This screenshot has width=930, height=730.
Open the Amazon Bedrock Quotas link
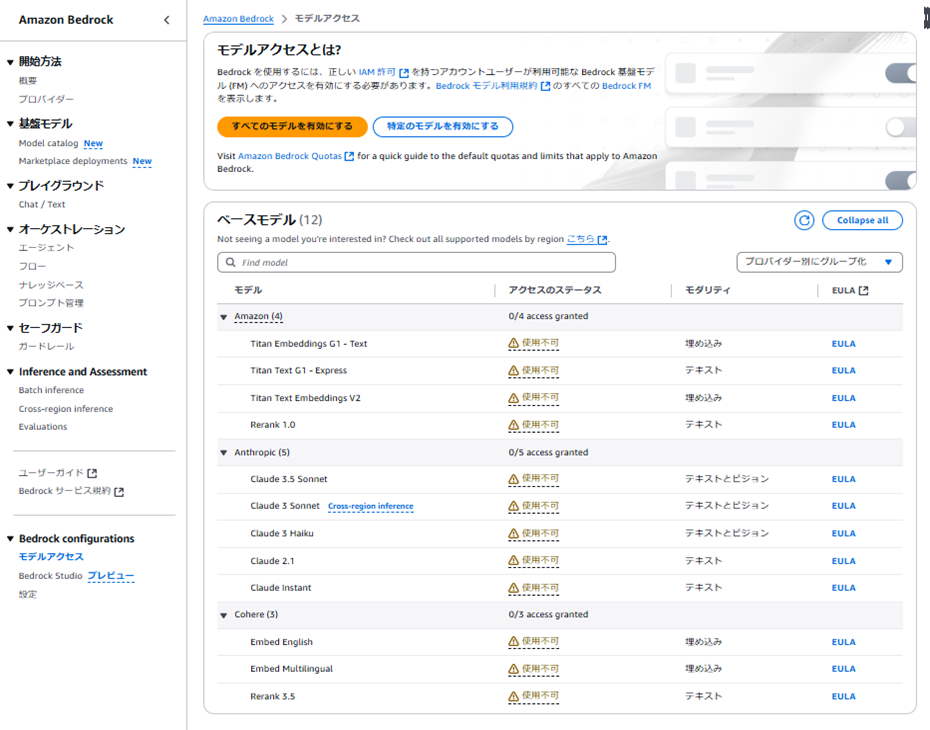pos(290,156)
